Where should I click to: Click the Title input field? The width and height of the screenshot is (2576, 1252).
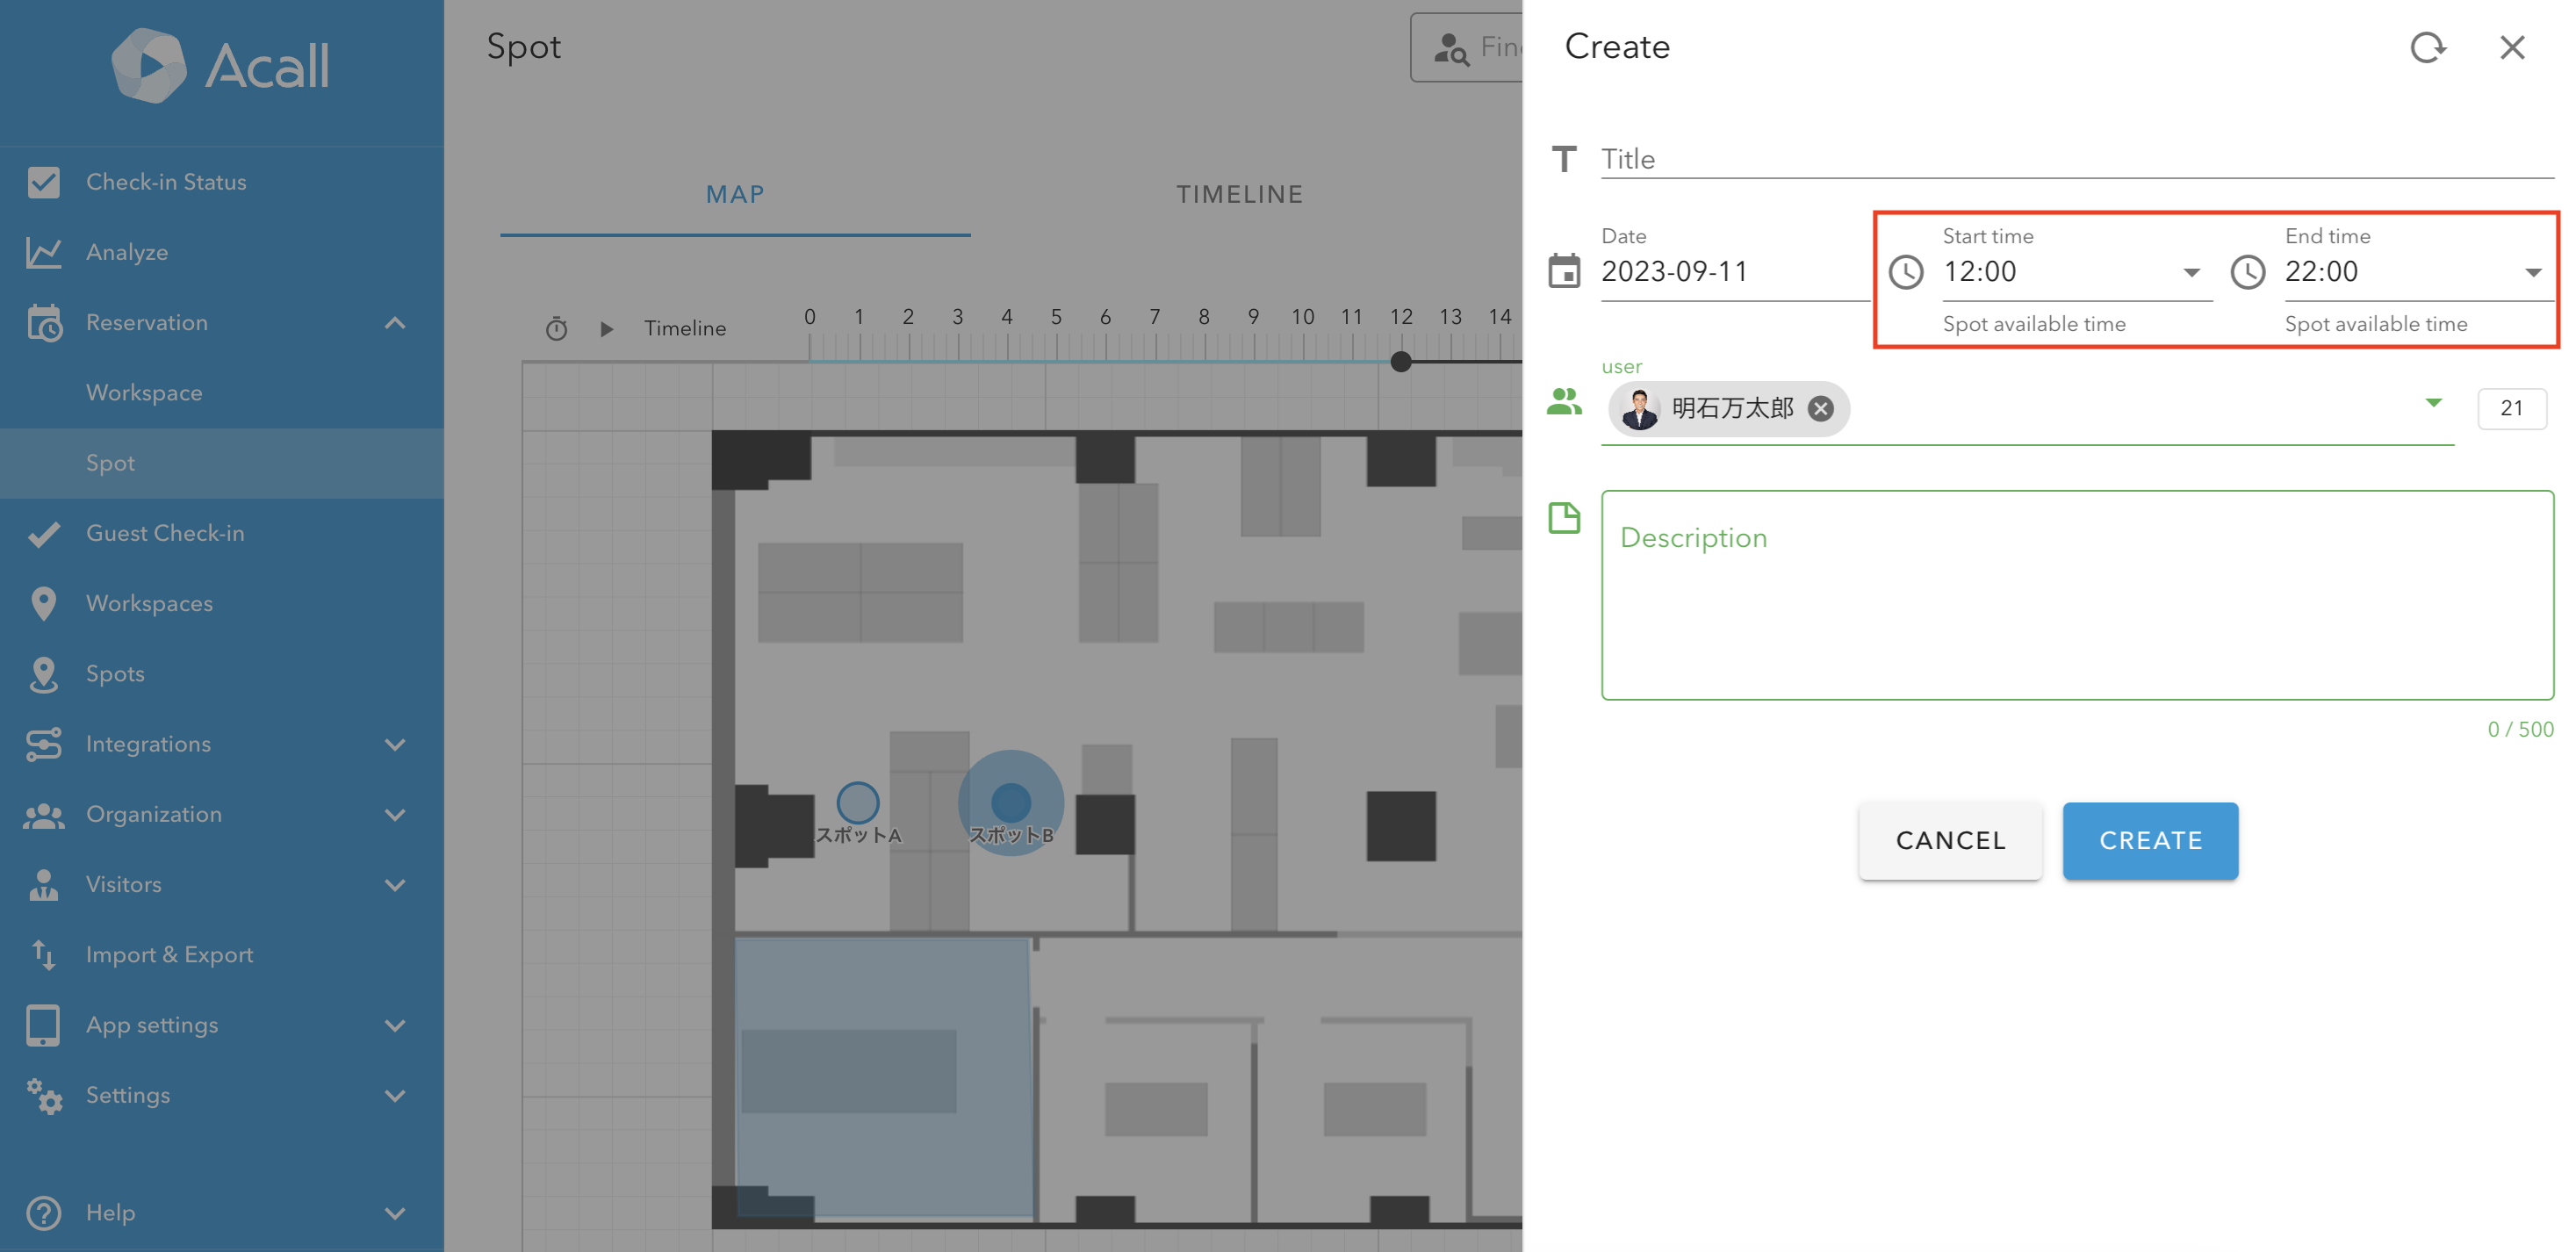[2077, 159]
